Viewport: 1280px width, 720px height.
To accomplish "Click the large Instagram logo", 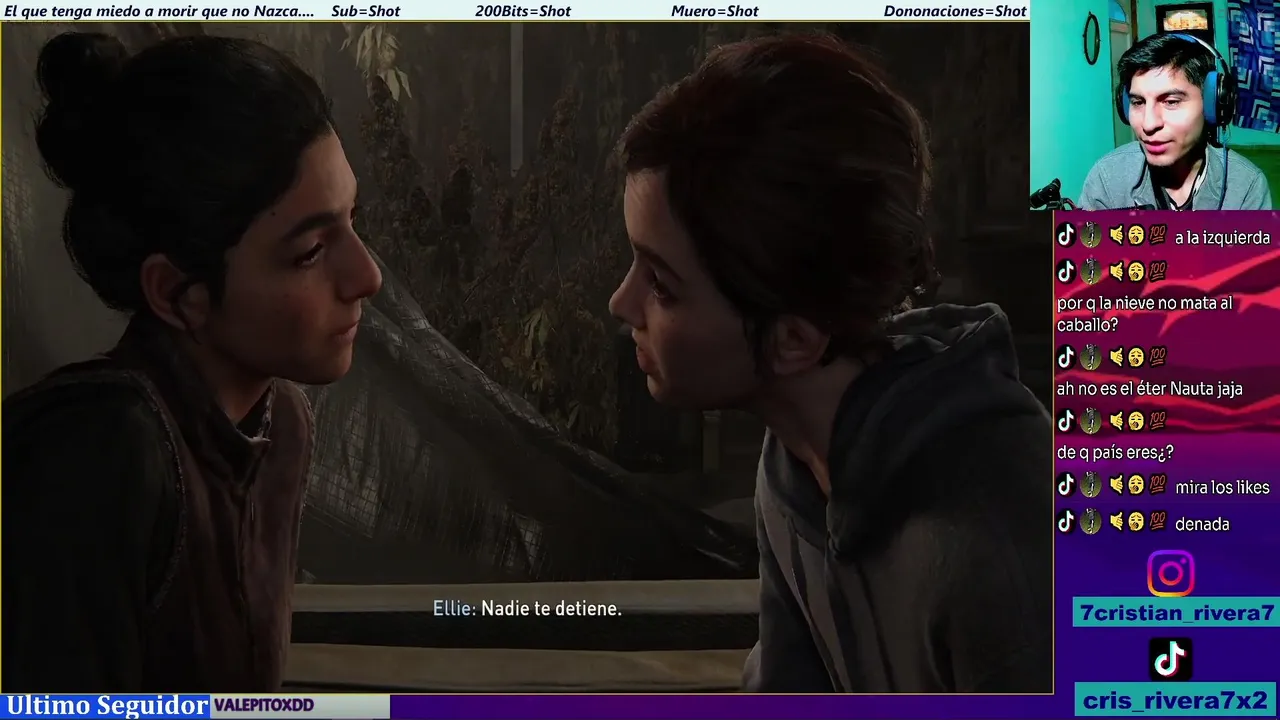I will click(1170, 573).
